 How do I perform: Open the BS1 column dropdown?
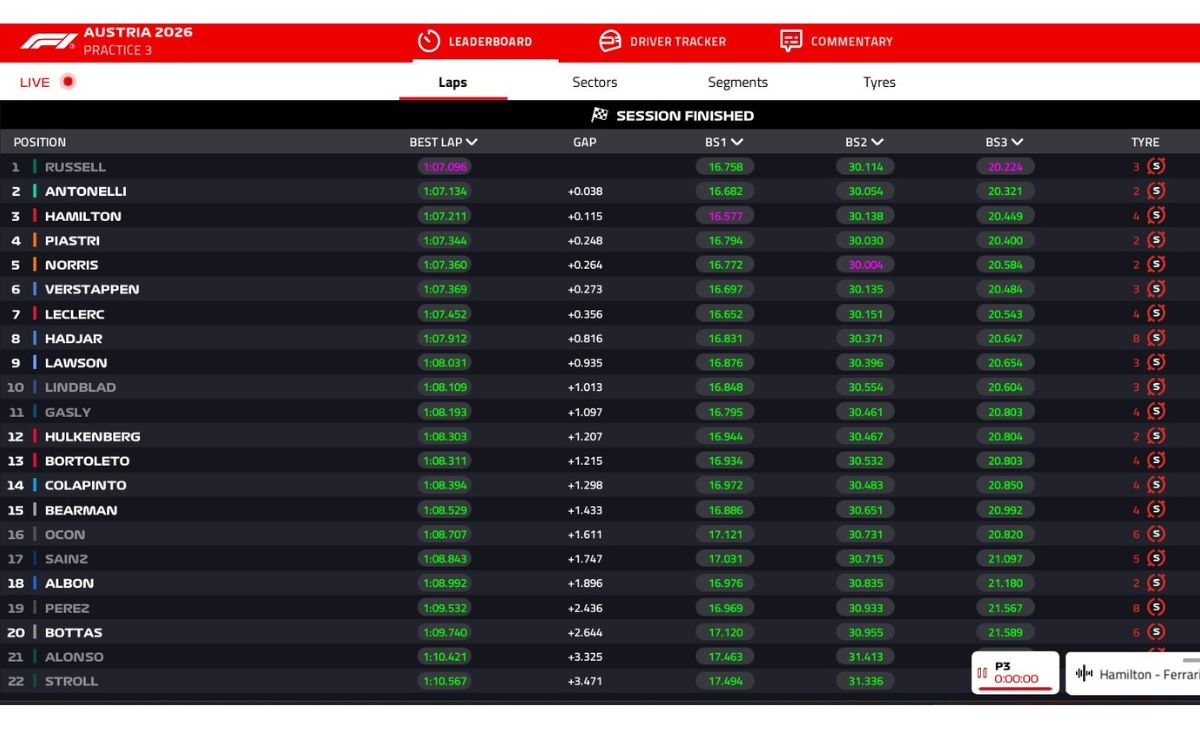(x=737, y=142)
